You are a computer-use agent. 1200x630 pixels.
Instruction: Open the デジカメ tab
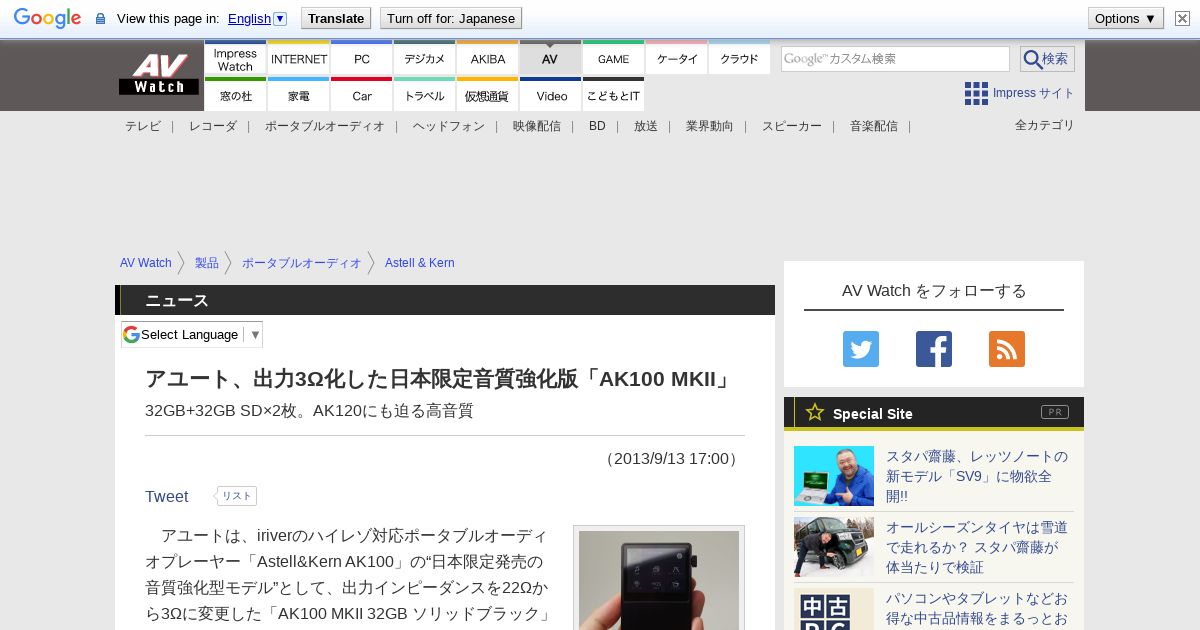click(x=425, y=59)
